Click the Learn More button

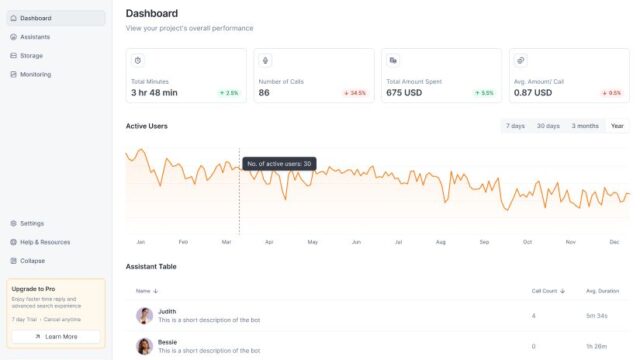(x=56, y=336)
